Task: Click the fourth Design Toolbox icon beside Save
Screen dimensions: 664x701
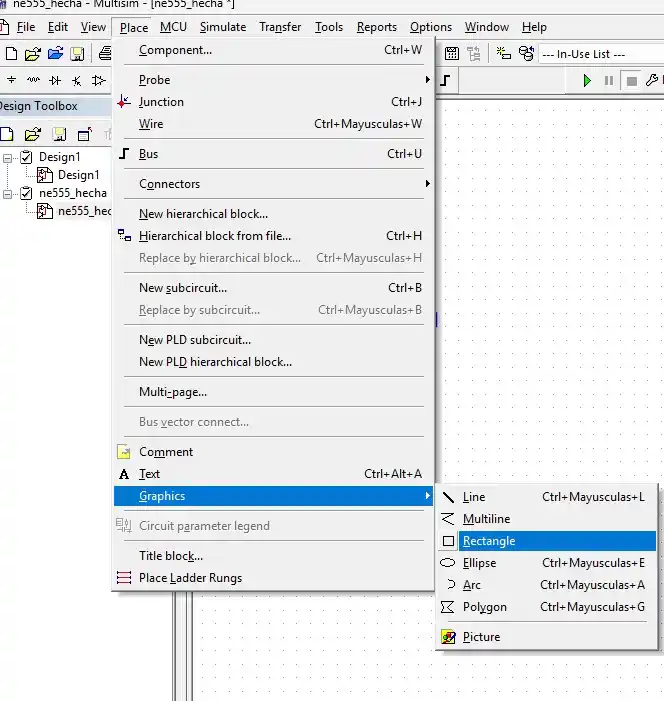Action: (85, 134)
